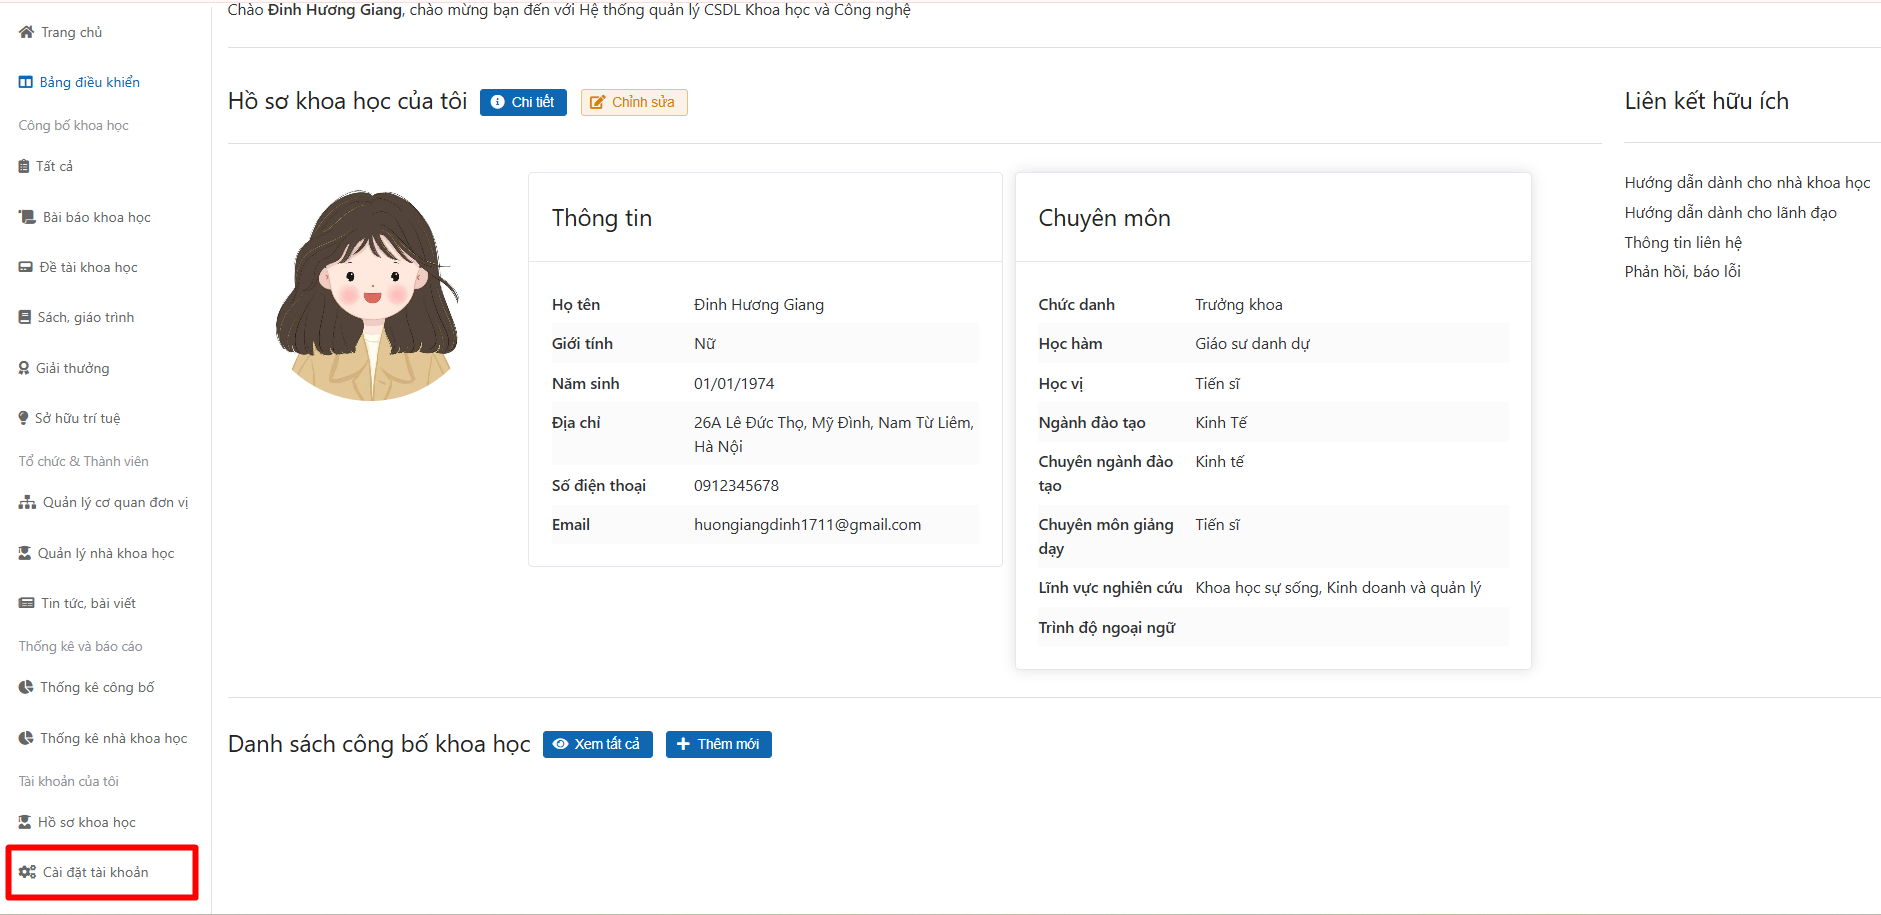1881x915 pixels.
Task: Go to Quản lý nhà khoa học
Action: [x=105, y=553]
